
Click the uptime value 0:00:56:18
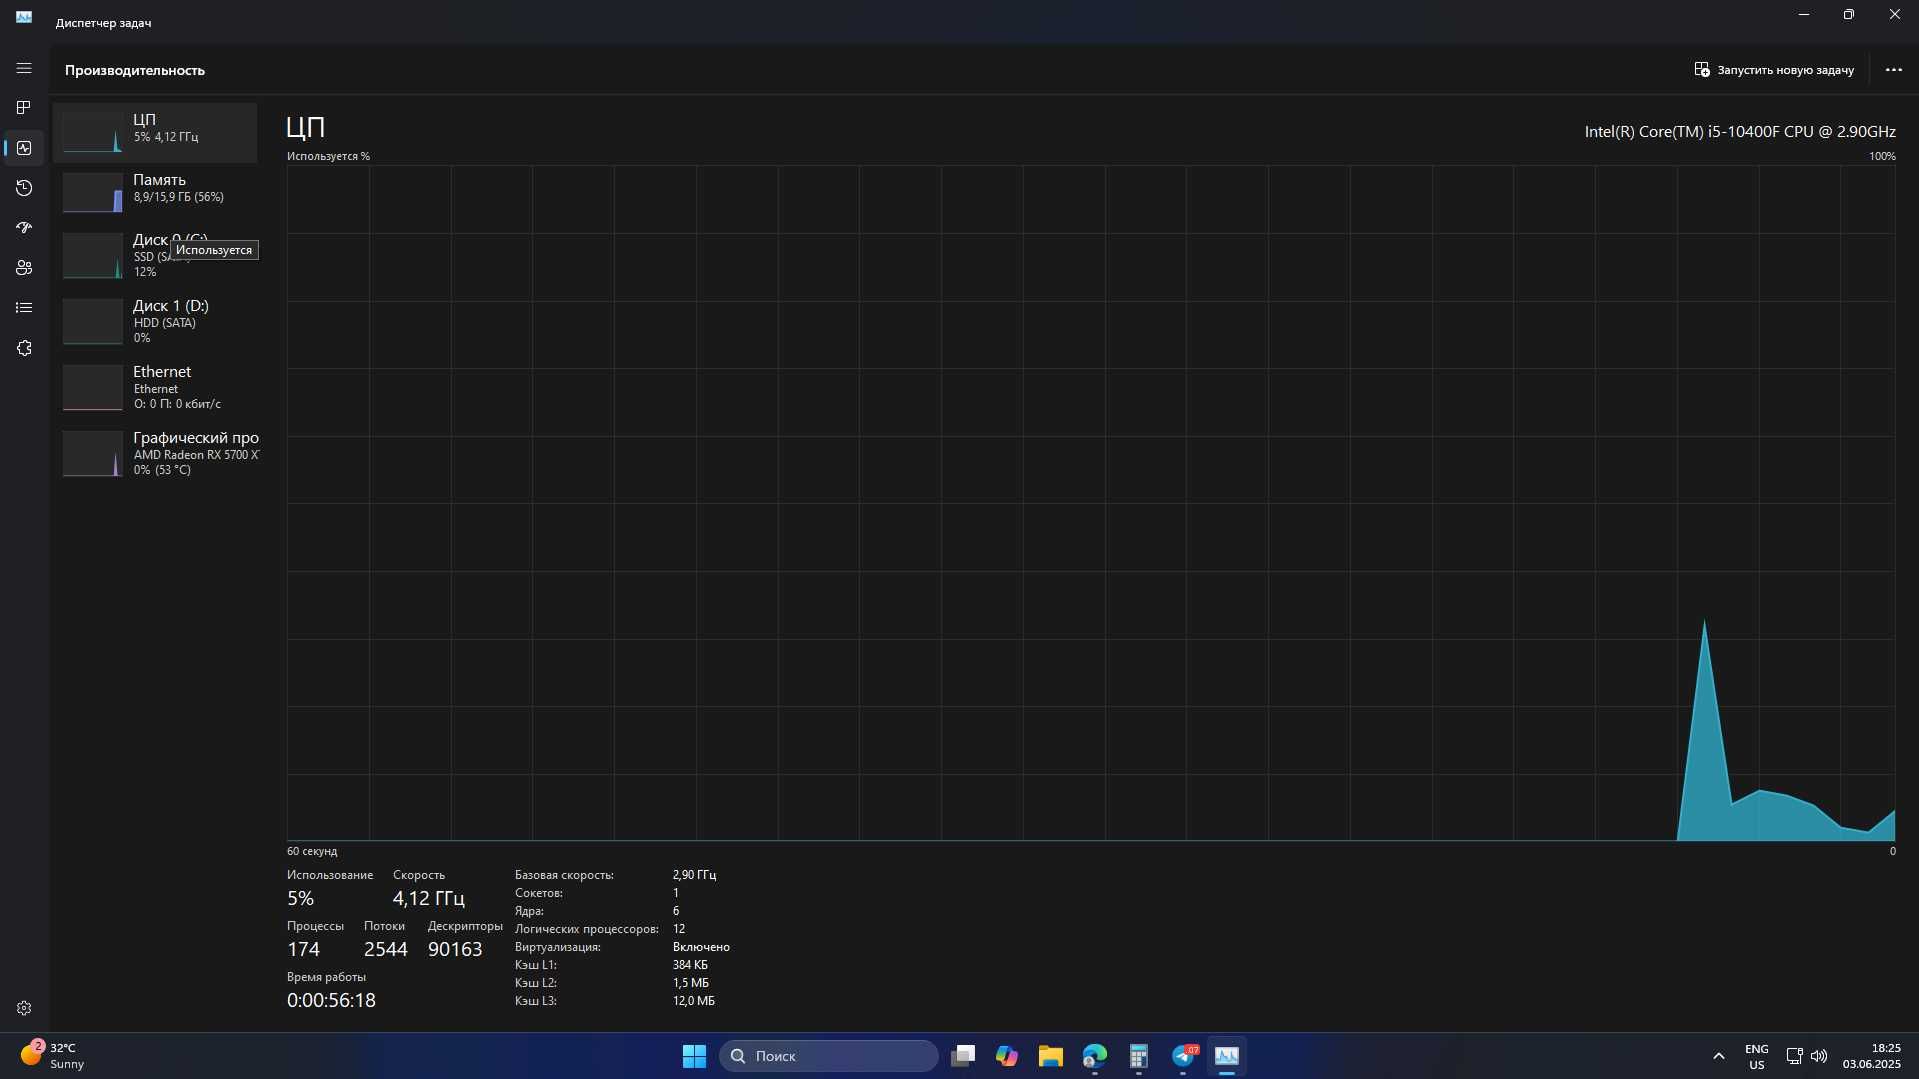(331, 1000)
